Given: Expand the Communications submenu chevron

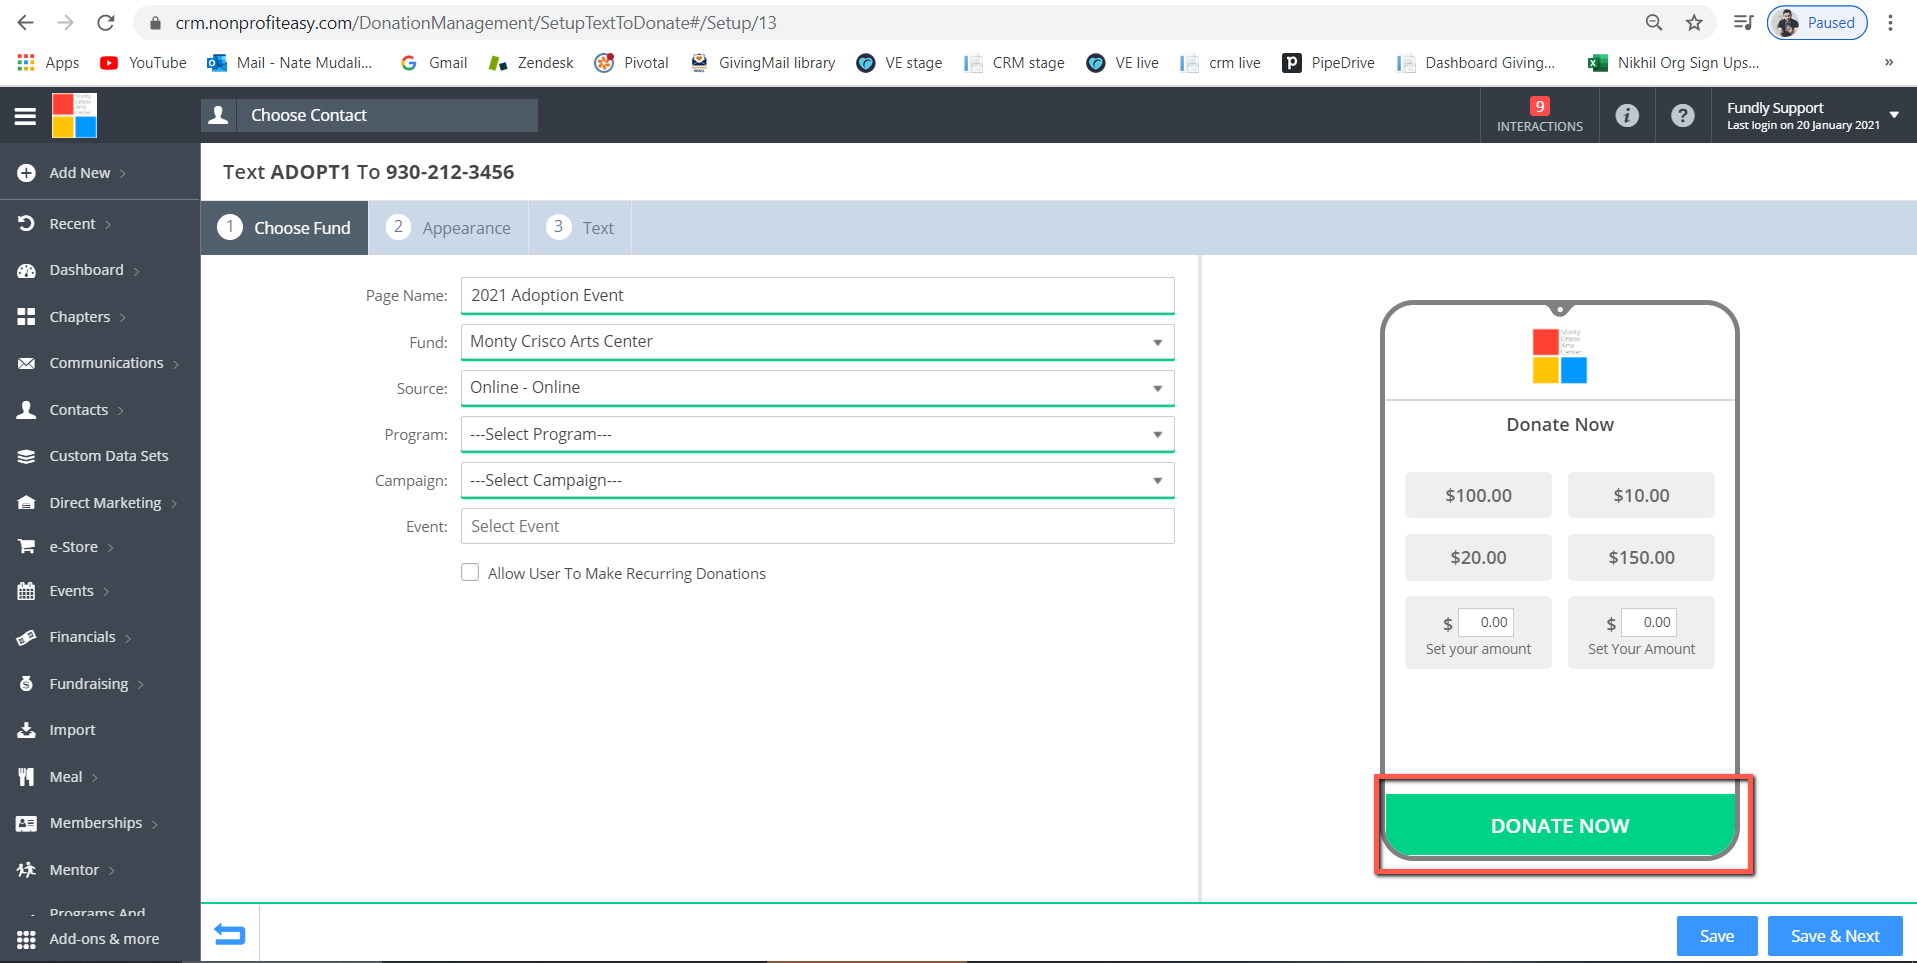Looking at the screenshot, I should tap(176, 365).
